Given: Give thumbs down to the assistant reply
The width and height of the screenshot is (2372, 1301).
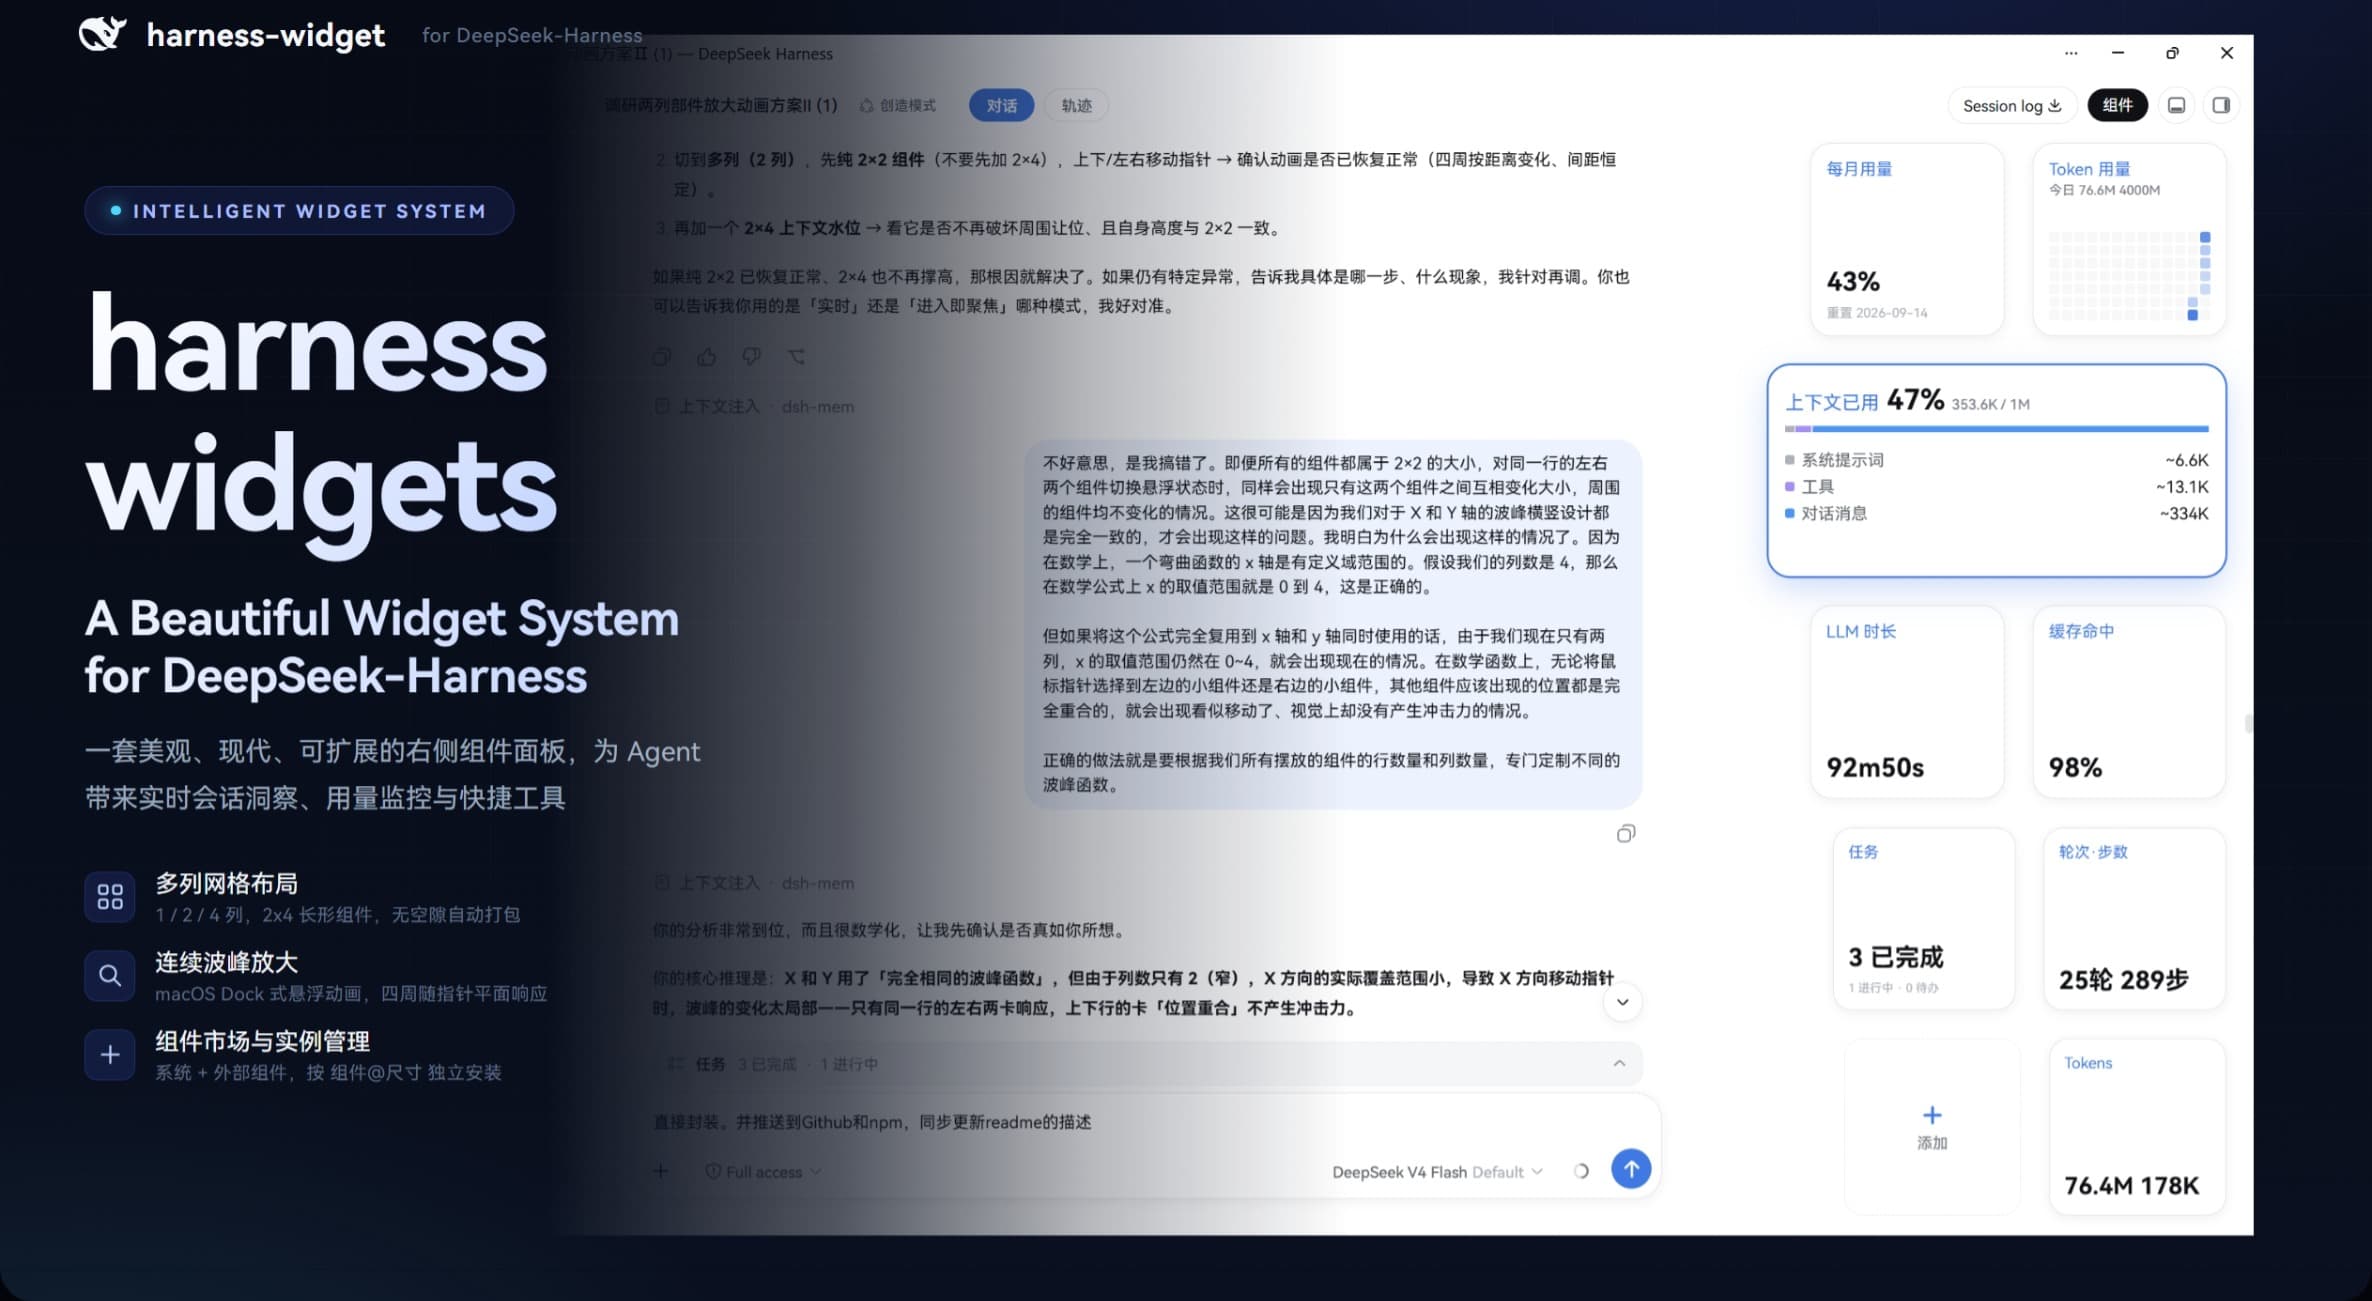Looking at the screenshot, I should coord(751,357).
